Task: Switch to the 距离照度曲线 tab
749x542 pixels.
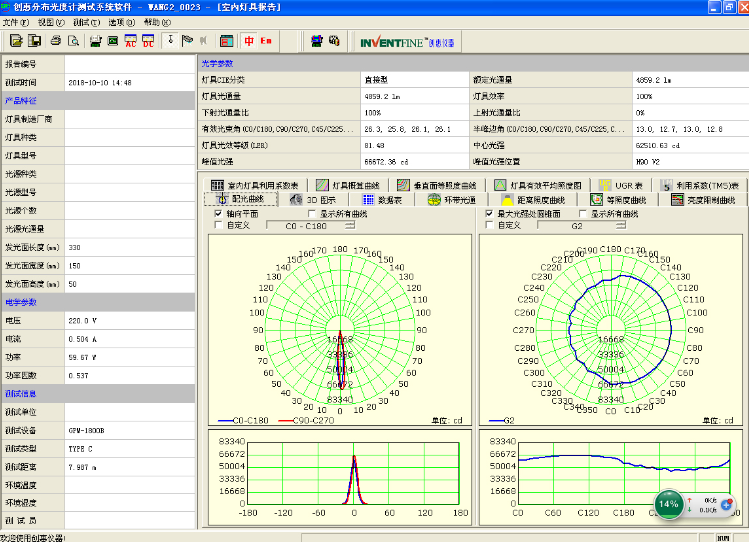Action: (533, 200)
